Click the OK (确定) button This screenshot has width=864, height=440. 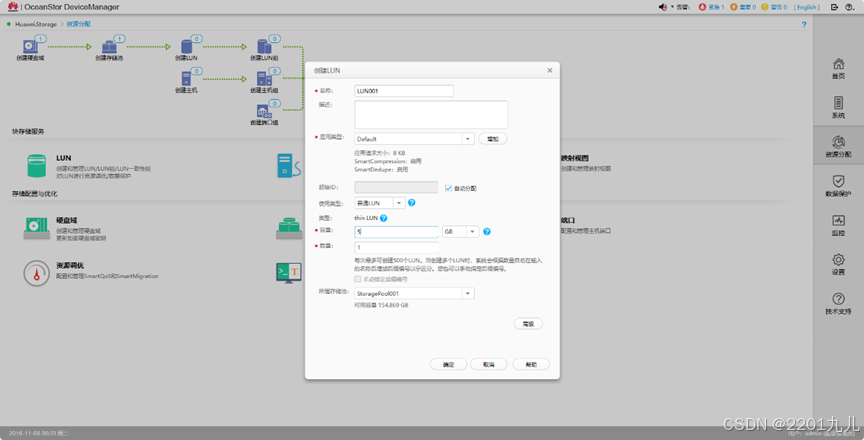(x=449, y=365)
